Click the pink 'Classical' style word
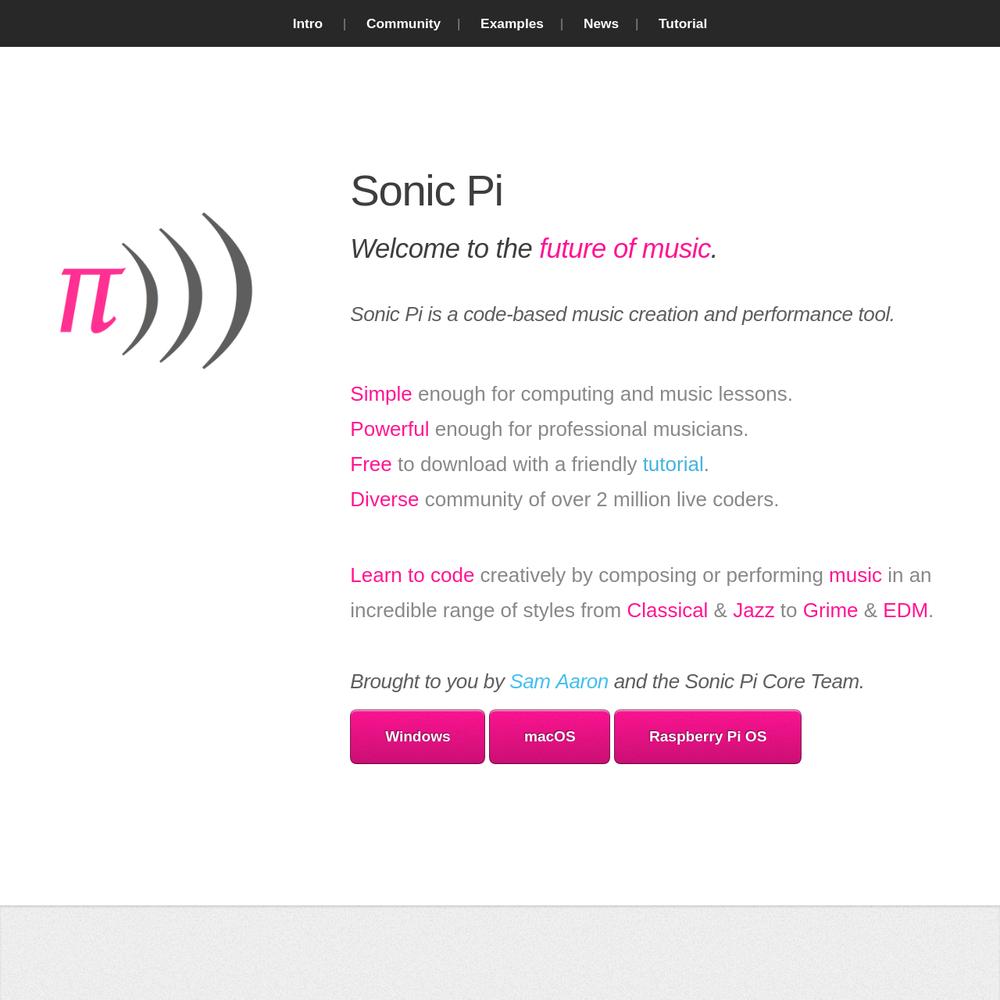This screenshot has height=1000, width=1000. pyautogui.click(x=667, y=610)
